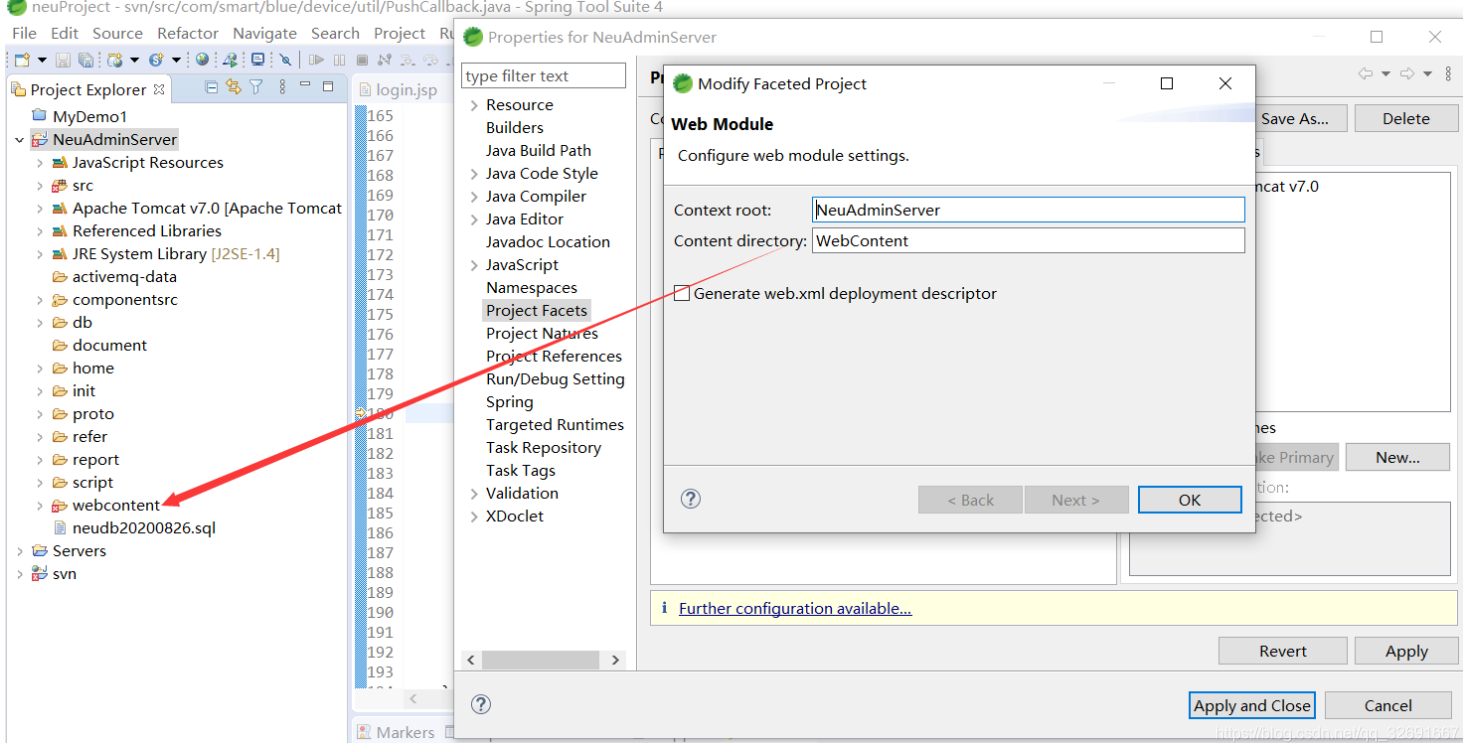Viewport: 1469px width, 752px height.
Task: Click the Terminate debug icon
Action: [x=362, y=60]
